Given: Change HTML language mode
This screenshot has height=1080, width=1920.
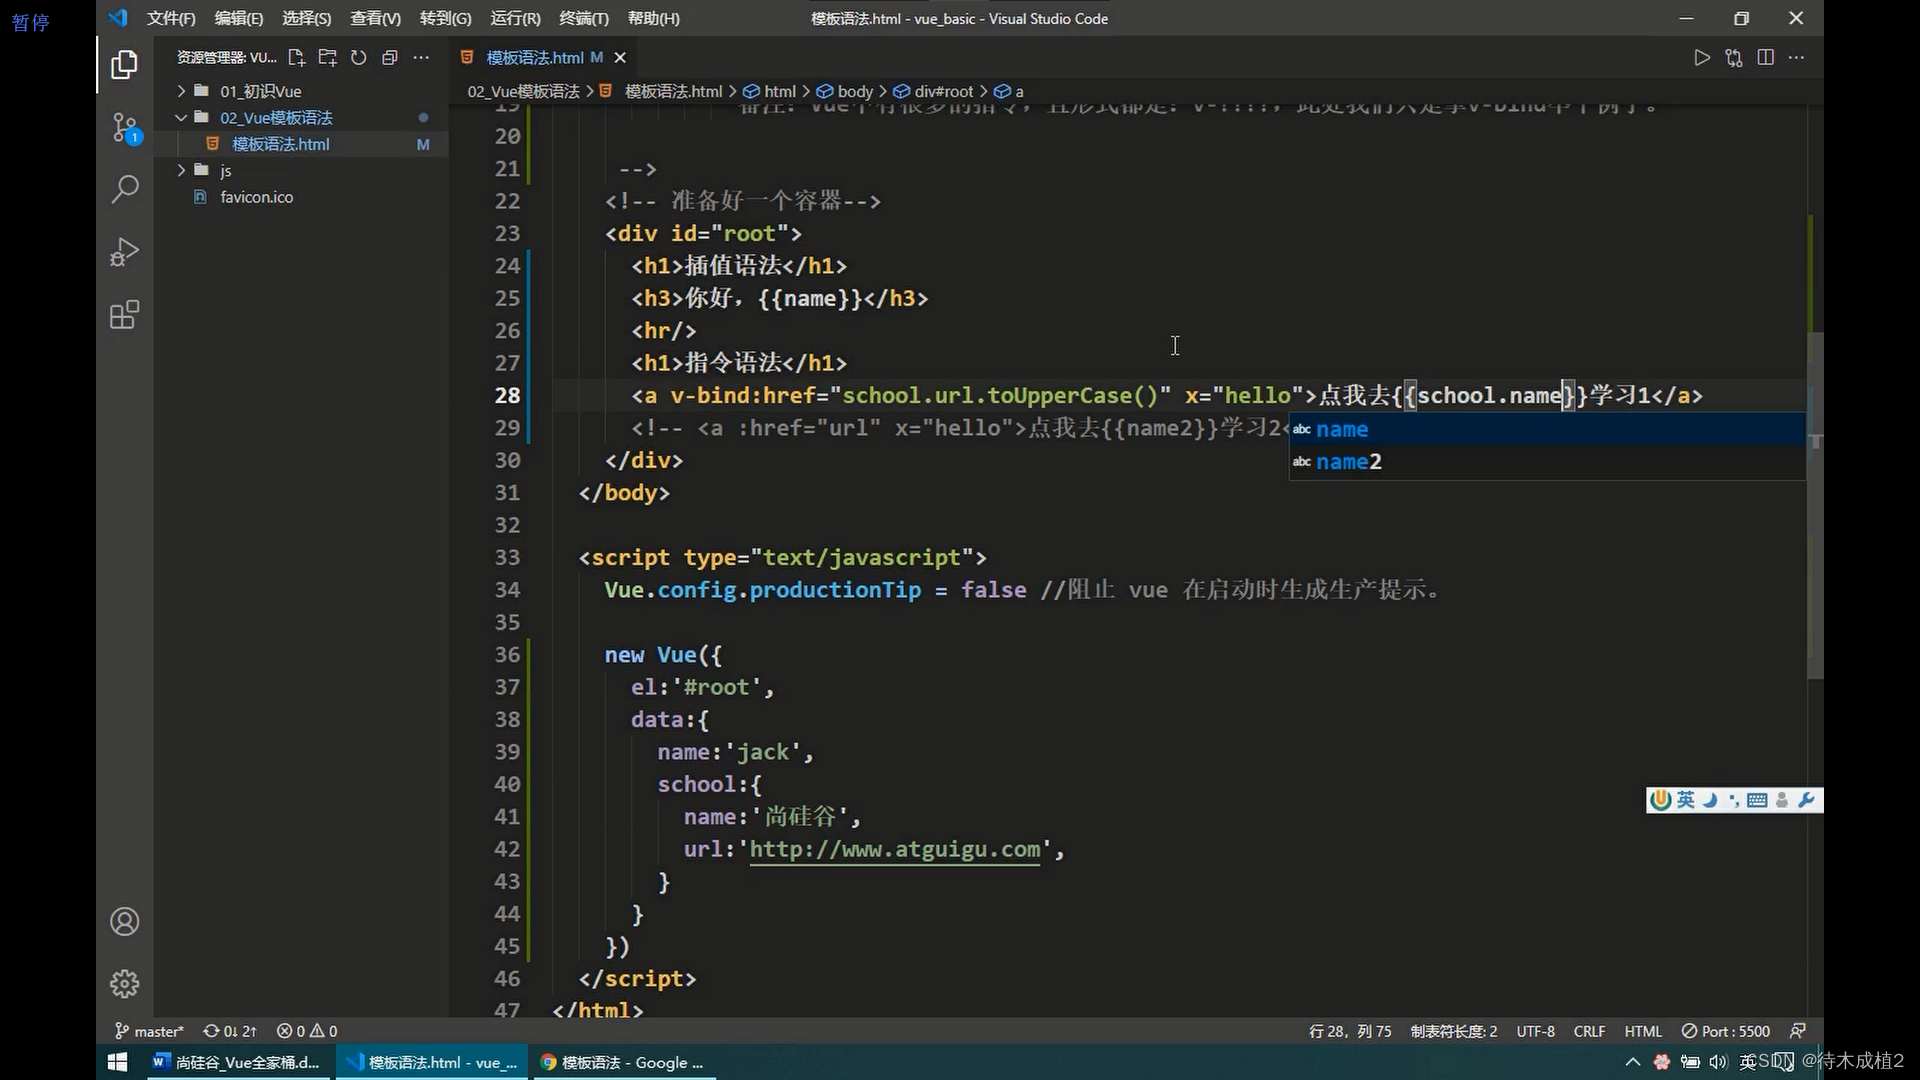Looking at the screenshot, I should click(1643, 1031).
